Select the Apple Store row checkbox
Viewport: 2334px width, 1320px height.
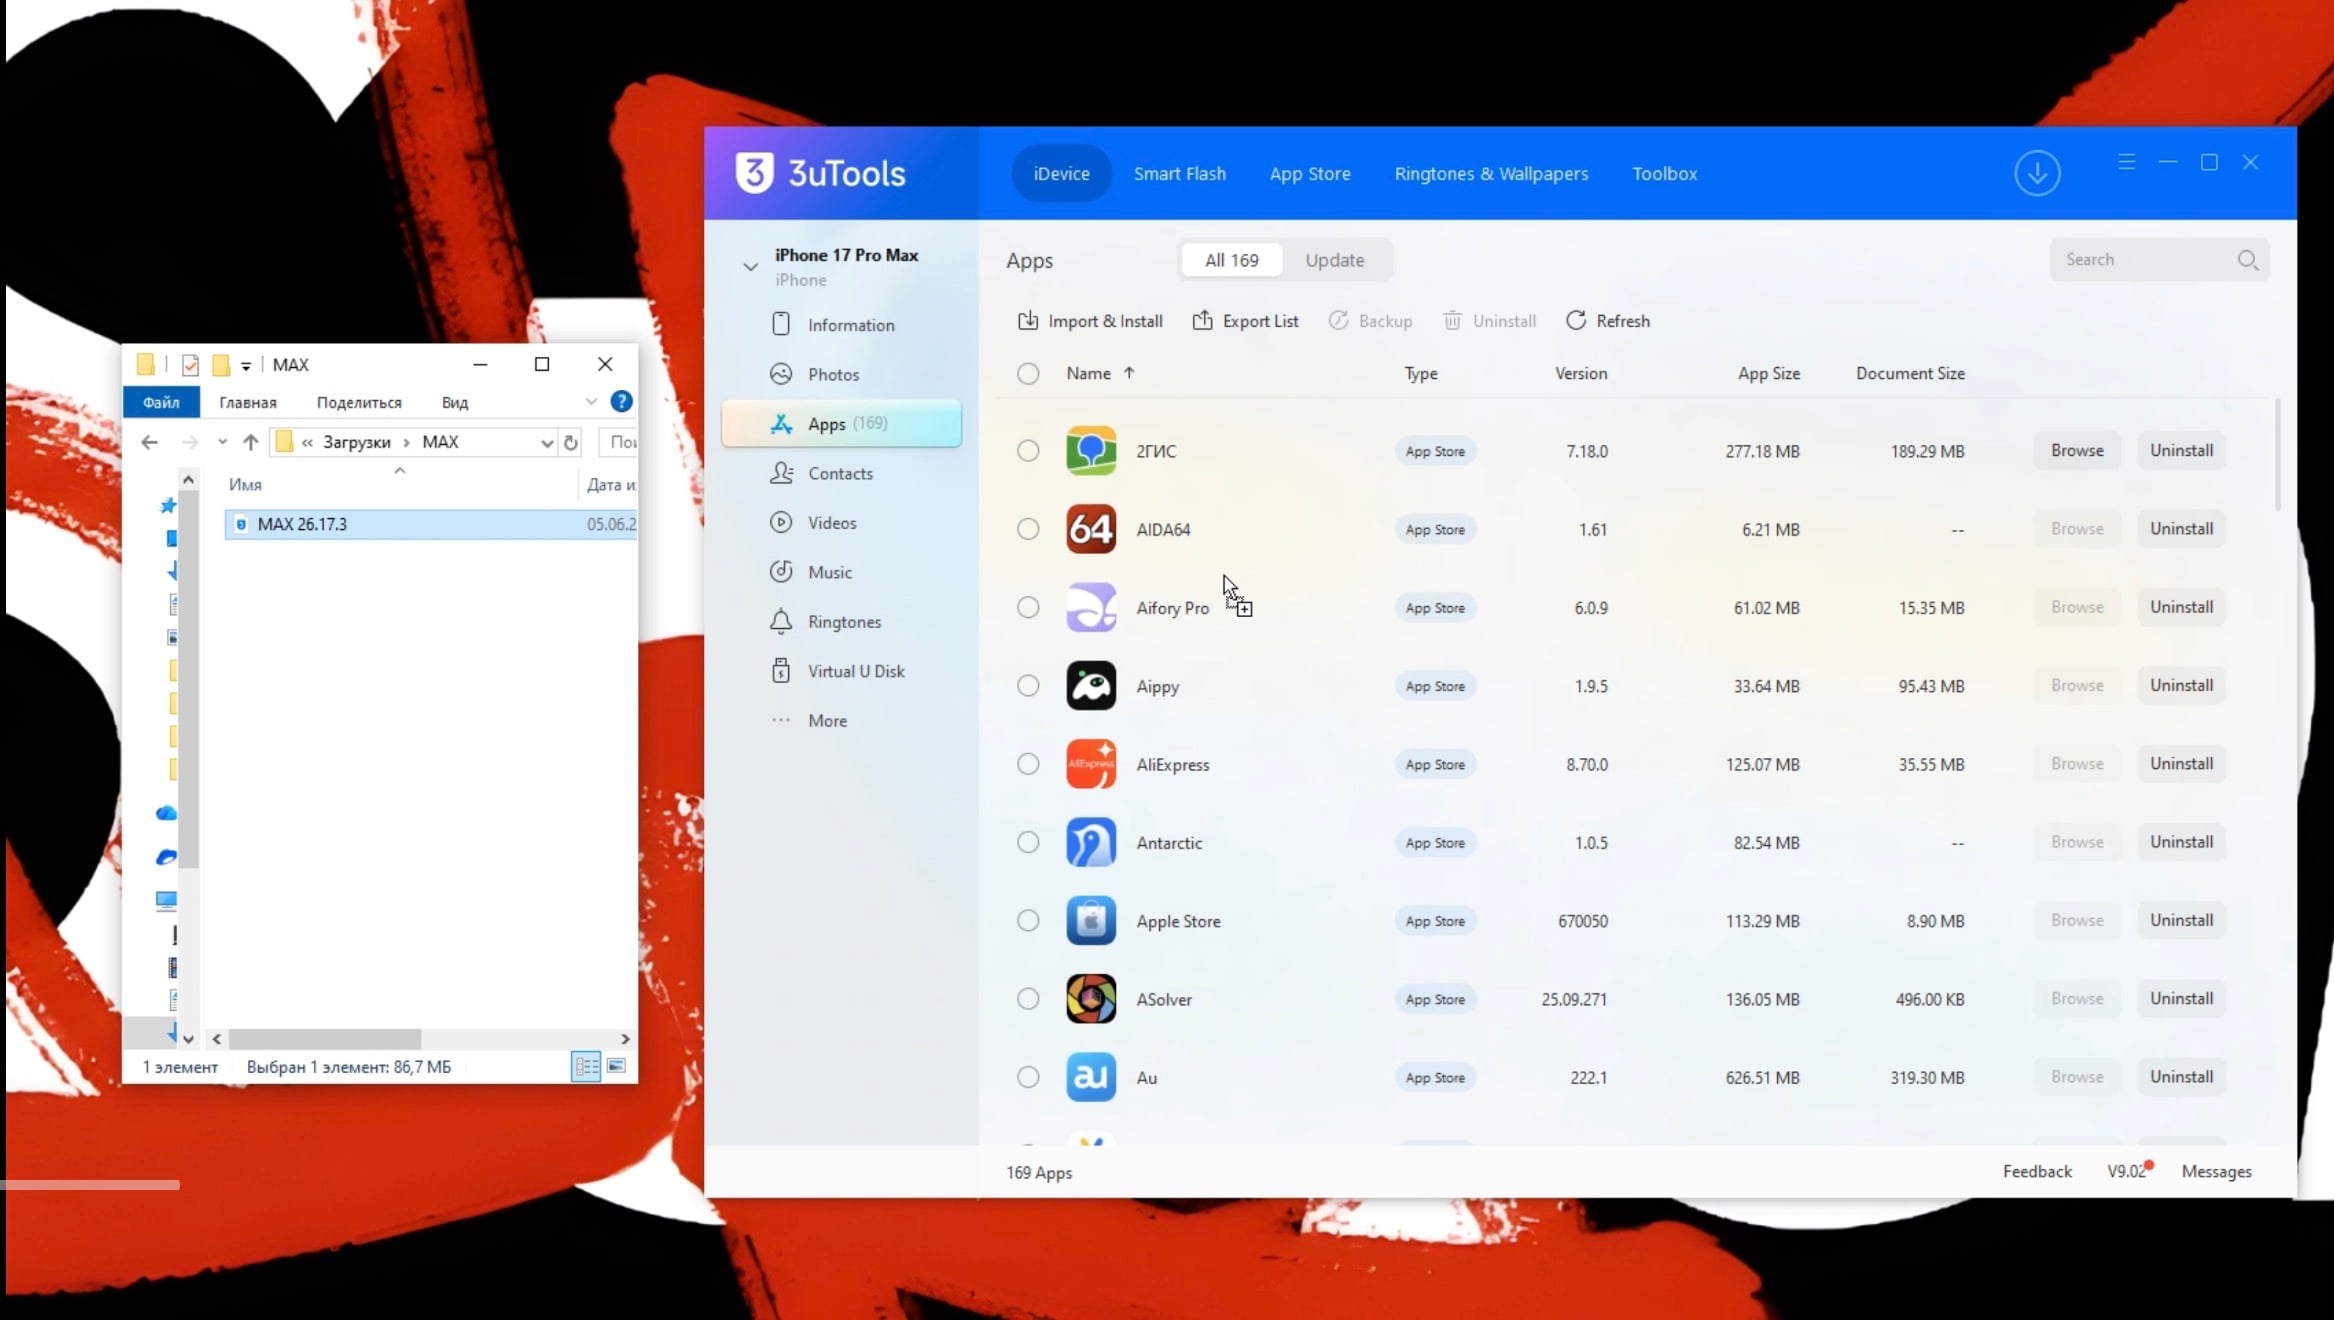point(1028,921)
